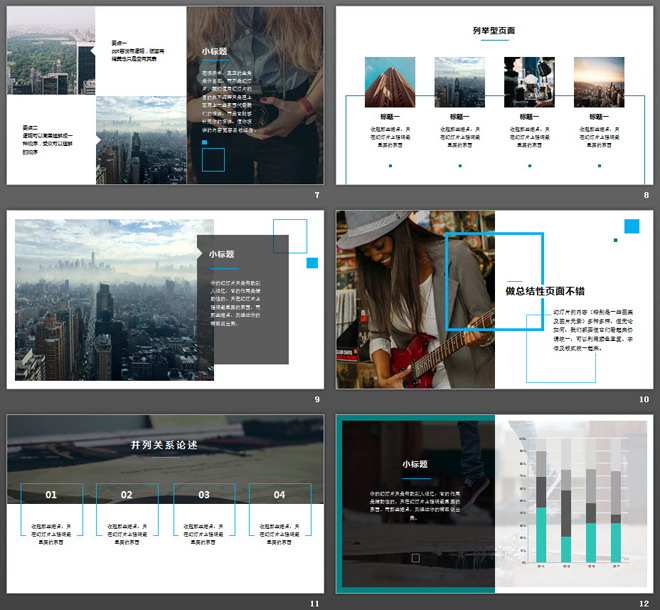This screenshot has width=660, height=610.
Task: Select slide 8 thumbnail titled 列举型页面
Action: pyautogui.click(x=495, y=95)
